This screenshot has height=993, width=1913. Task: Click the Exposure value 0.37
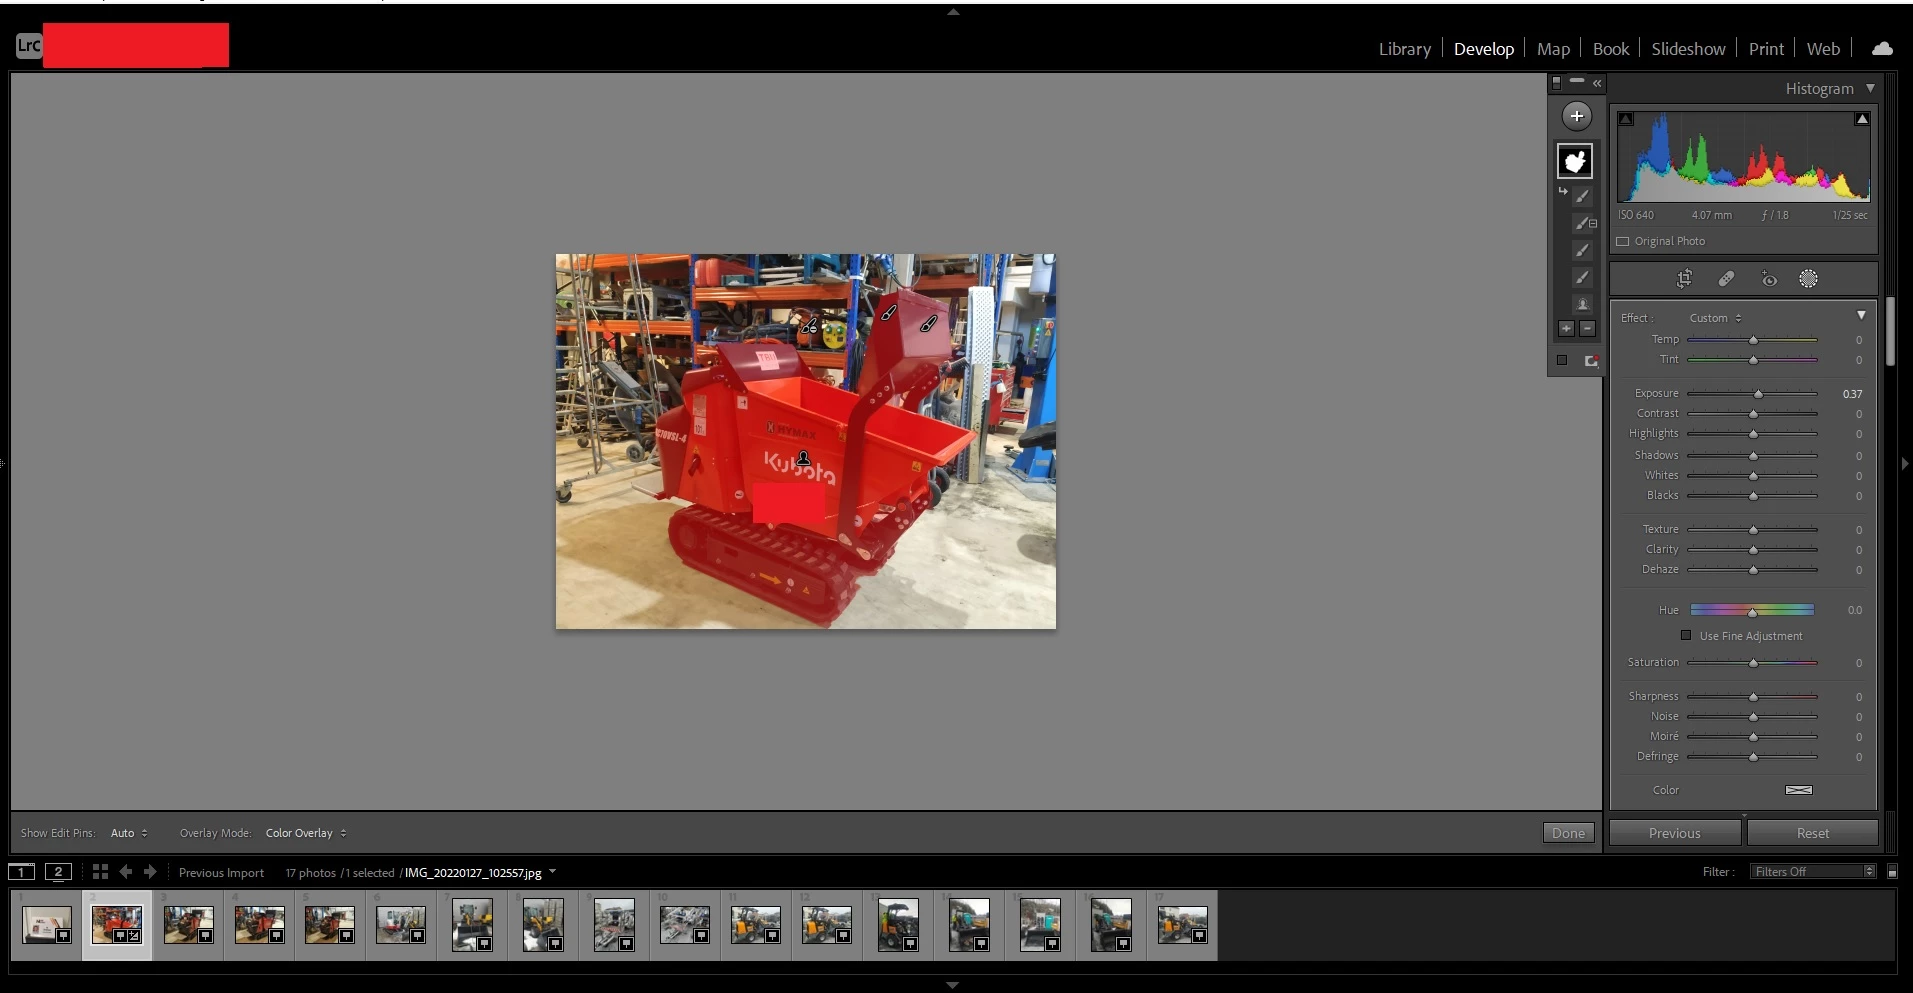coord(1852,394)
